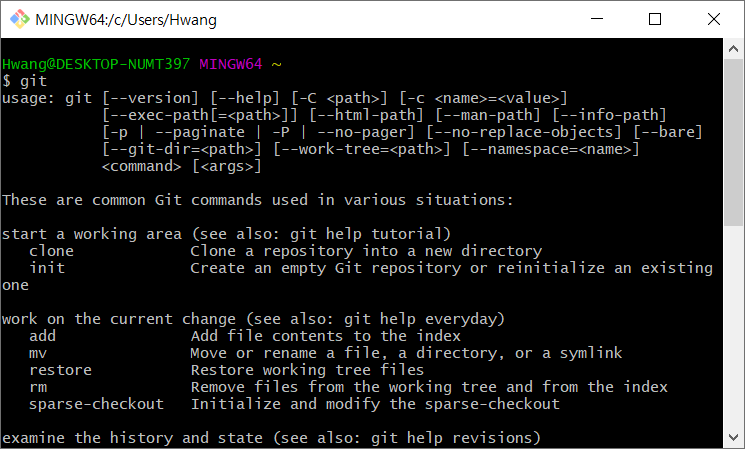Click the window title MINGW64:/c/Users/Hwang
Image resolution: width=745 pixels, height=449 pixels.
pos(126,20)
